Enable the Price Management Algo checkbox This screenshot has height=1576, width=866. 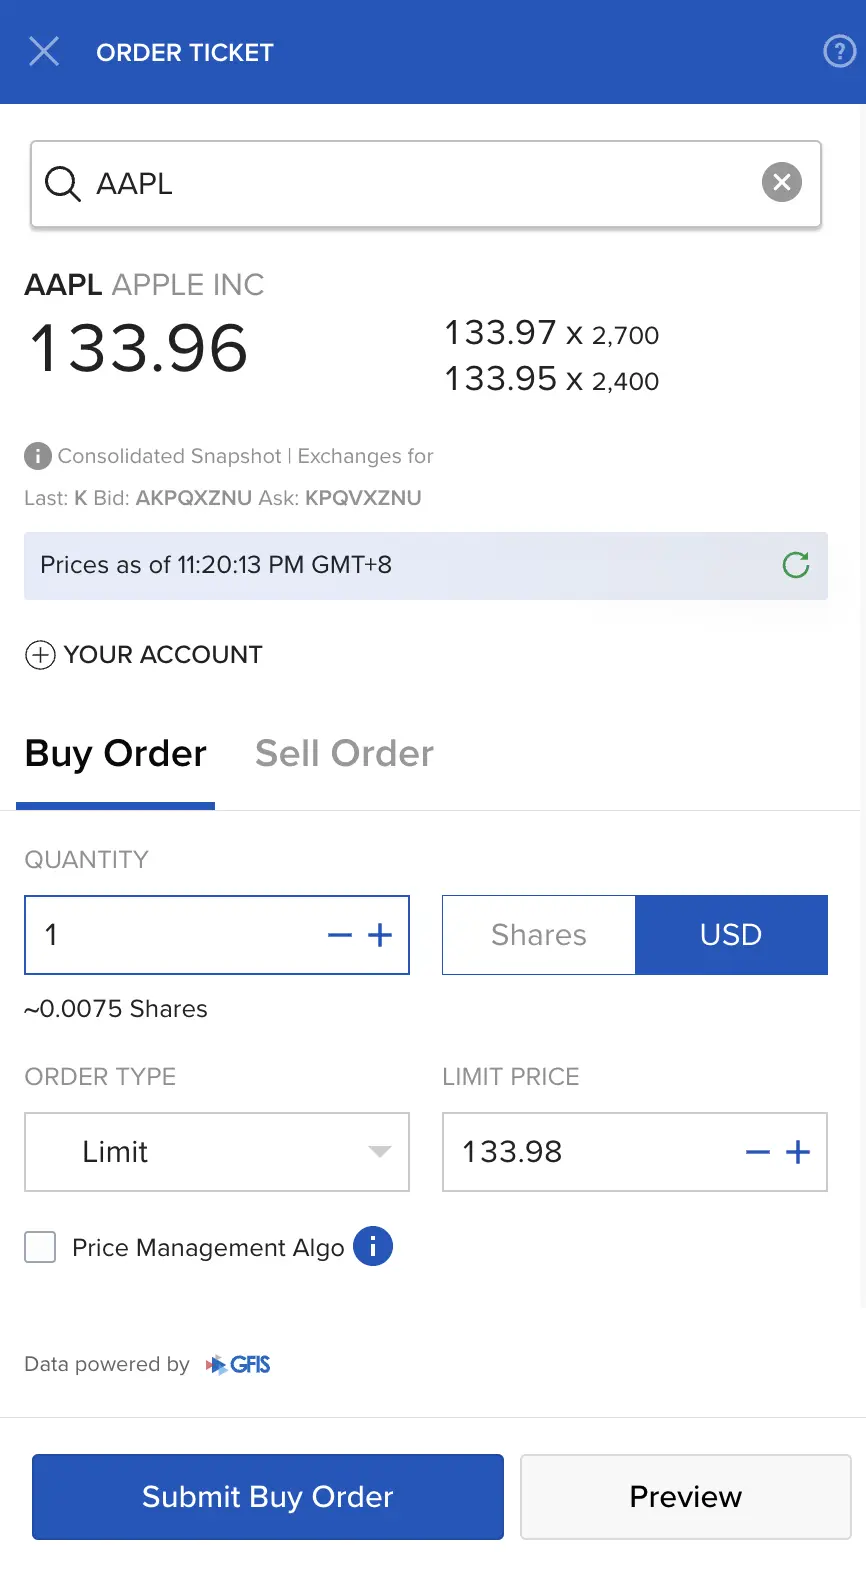tap(40, 1247)
